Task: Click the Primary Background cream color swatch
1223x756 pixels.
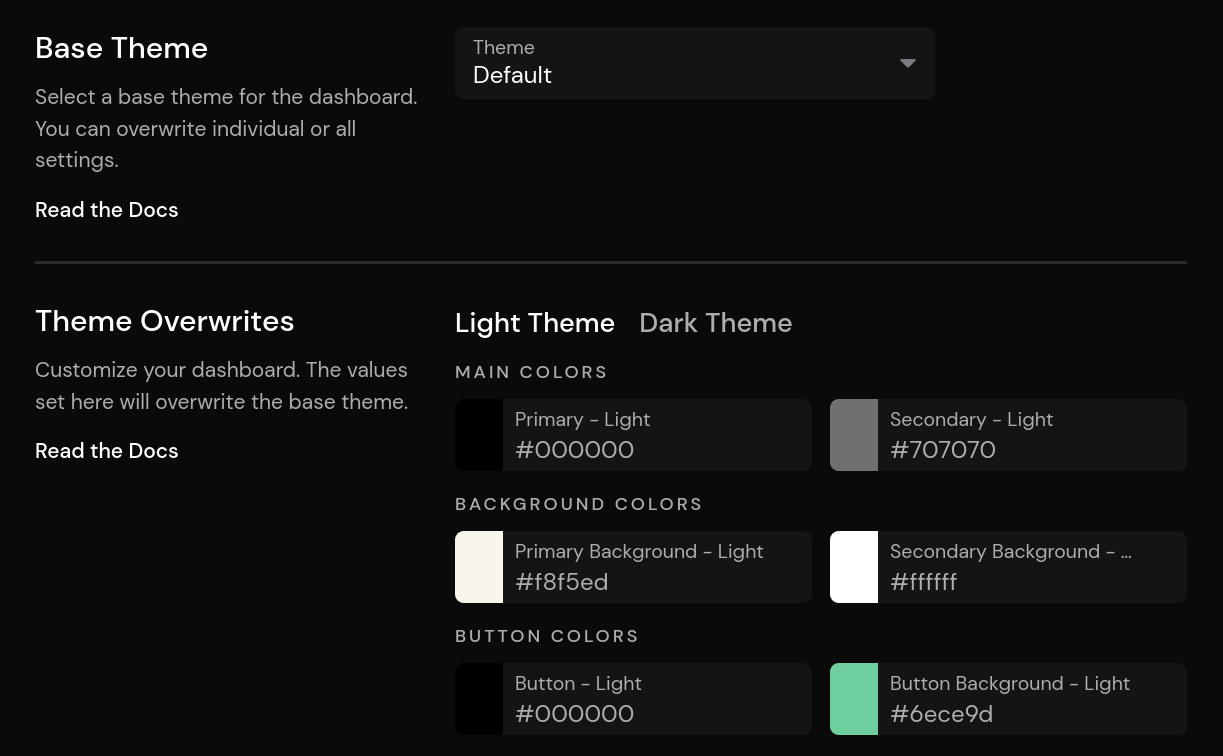Action: click(479, 567)
